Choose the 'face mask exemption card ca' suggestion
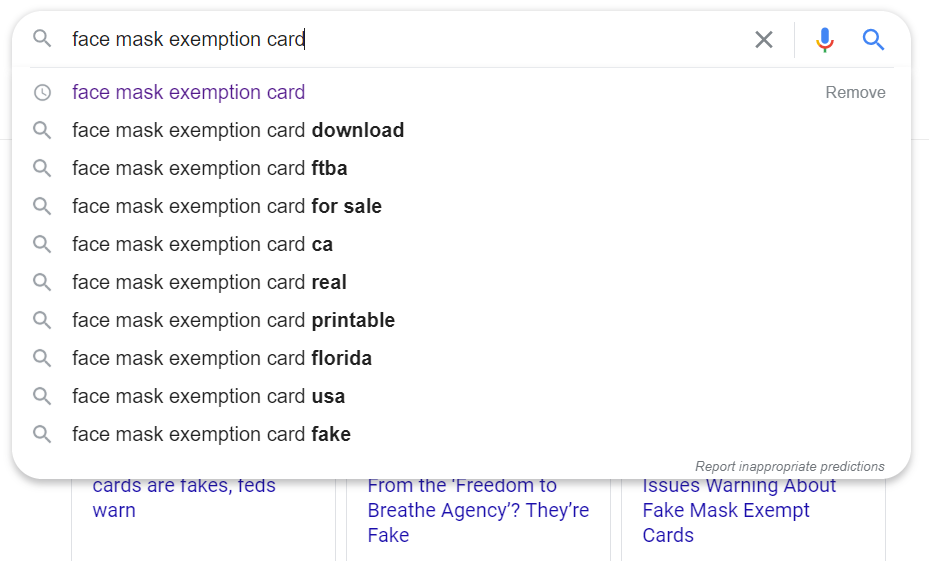 tap(462, 244)
